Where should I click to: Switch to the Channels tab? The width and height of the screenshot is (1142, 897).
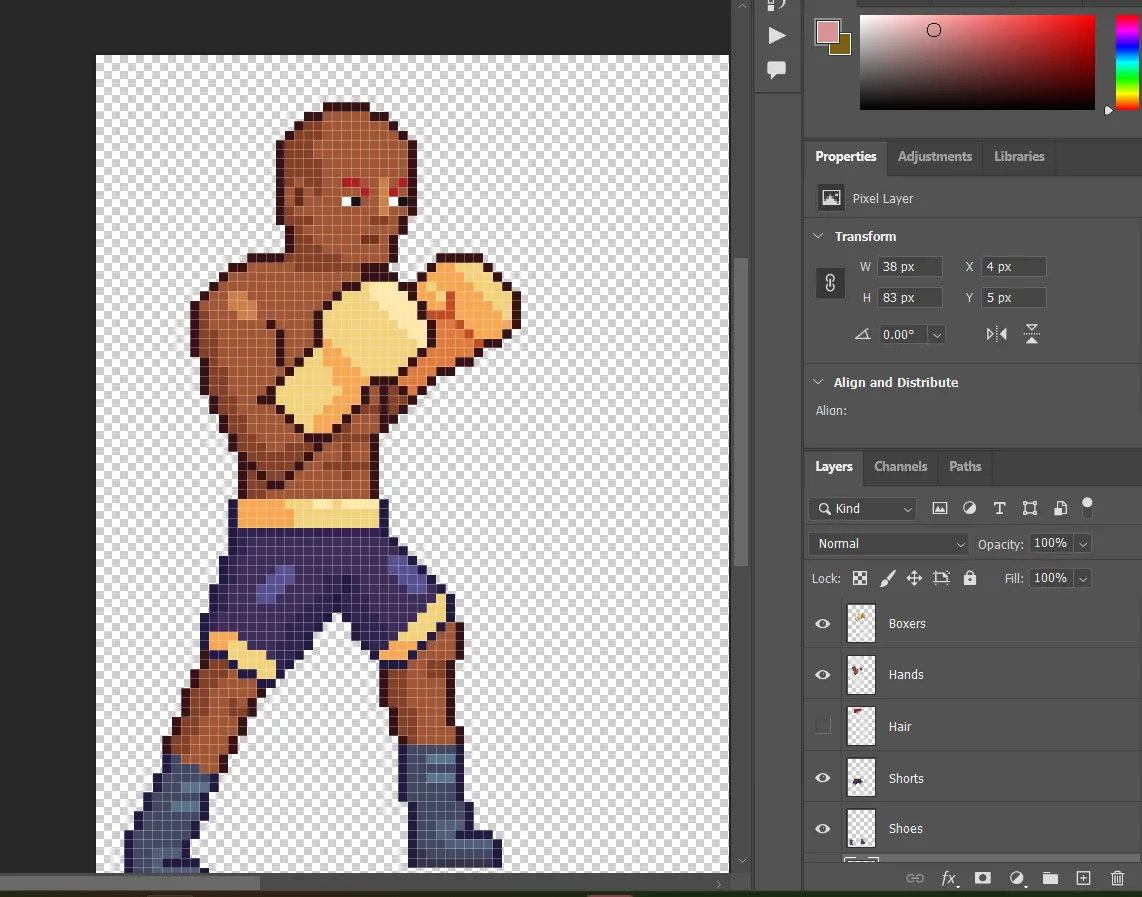tap(900, 467)
